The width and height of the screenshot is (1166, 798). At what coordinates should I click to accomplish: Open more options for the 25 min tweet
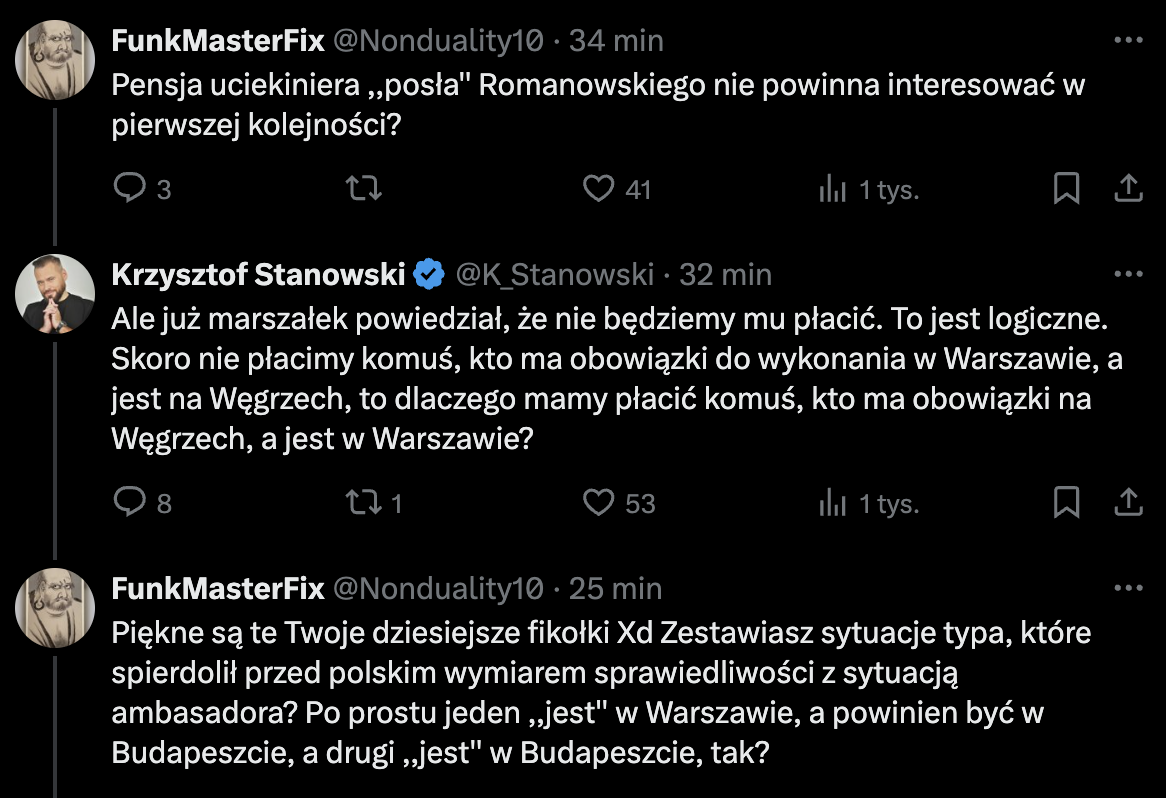(1128, 588)
